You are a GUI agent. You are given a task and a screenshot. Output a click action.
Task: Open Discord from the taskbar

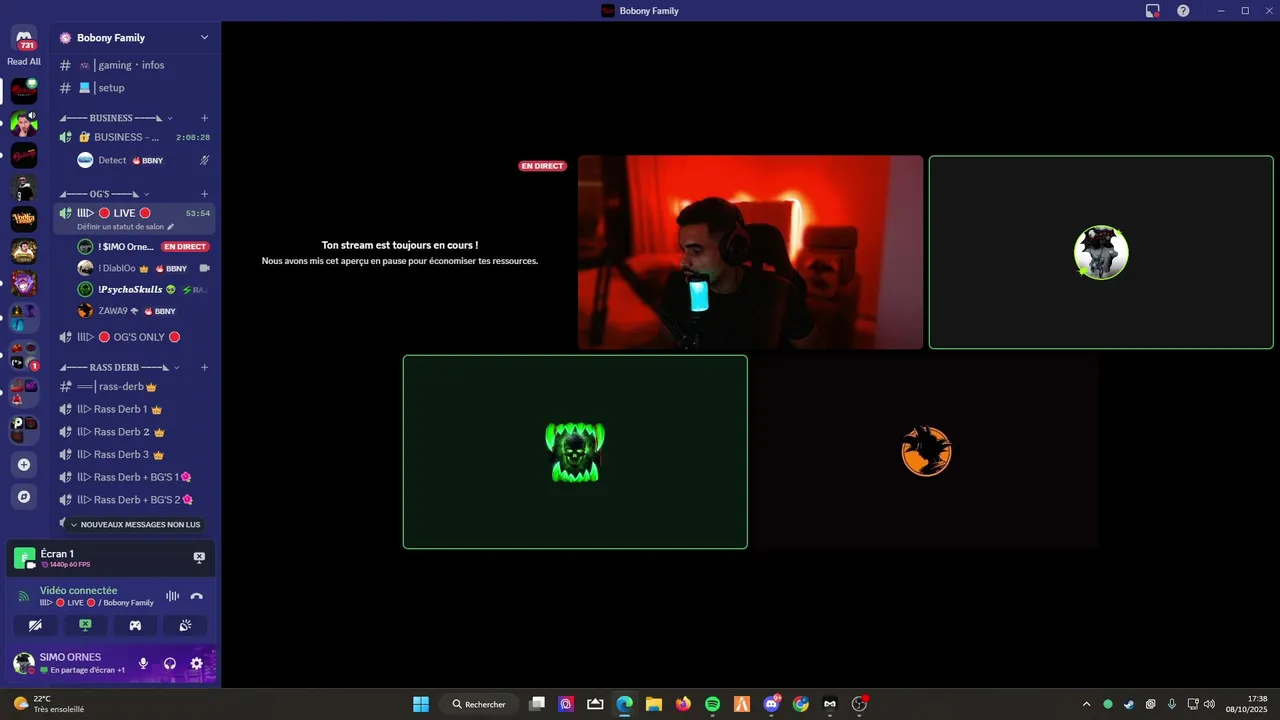(x=771, y=704)
